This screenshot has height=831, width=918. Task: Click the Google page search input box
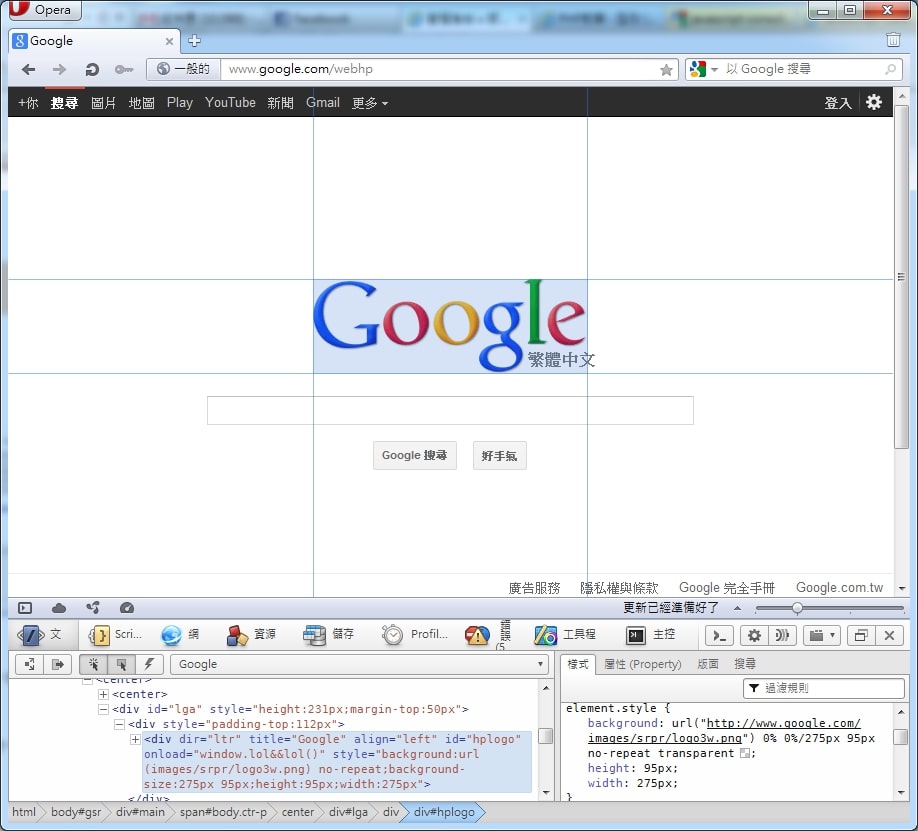tap(450, 411)
